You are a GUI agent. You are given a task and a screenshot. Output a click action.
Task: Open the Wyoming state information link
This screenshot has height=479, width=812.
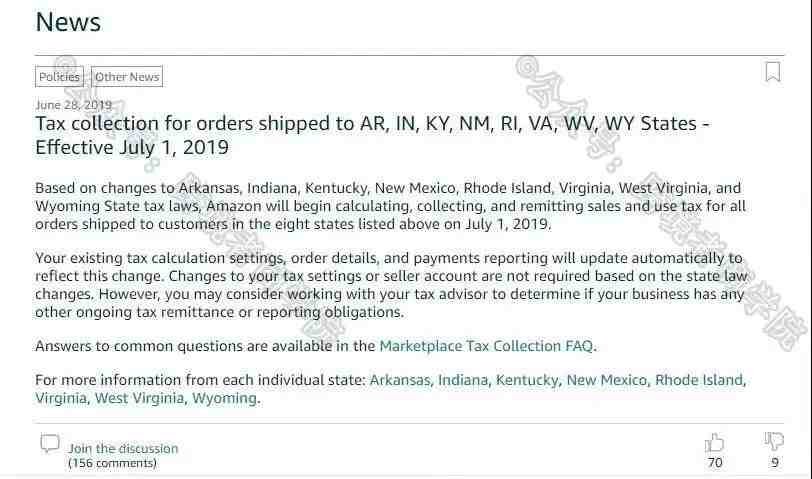point(224,399)
